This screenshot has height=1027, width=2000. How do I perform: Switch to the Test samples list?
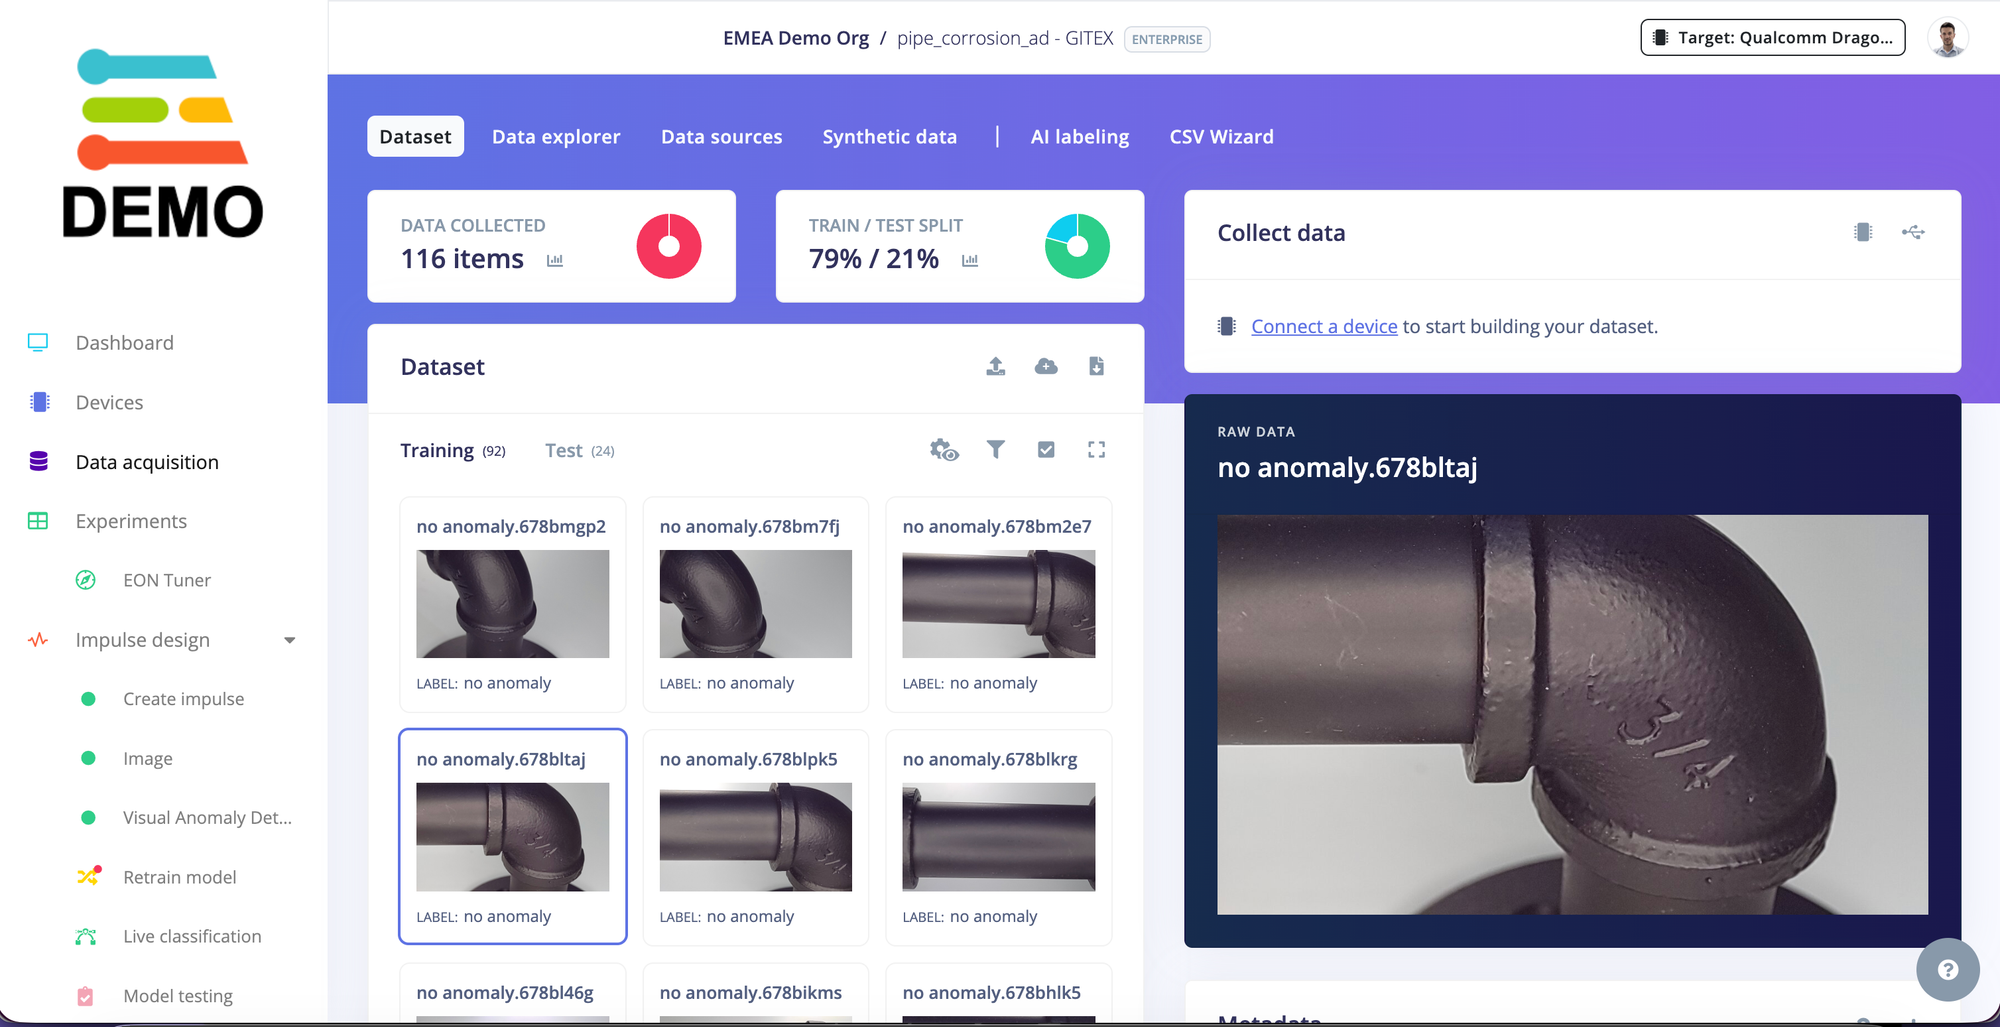pyautogui.click(x=580, y=451)
